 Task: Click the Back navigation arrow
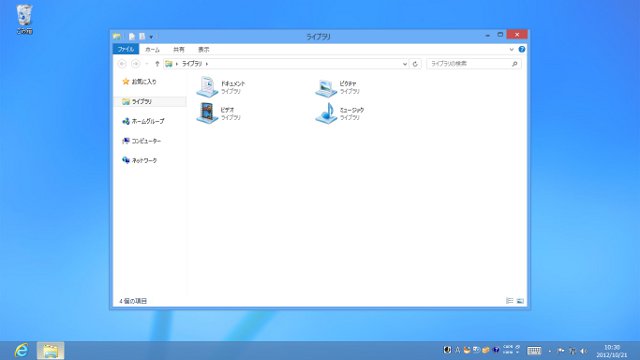coord(122,64)
